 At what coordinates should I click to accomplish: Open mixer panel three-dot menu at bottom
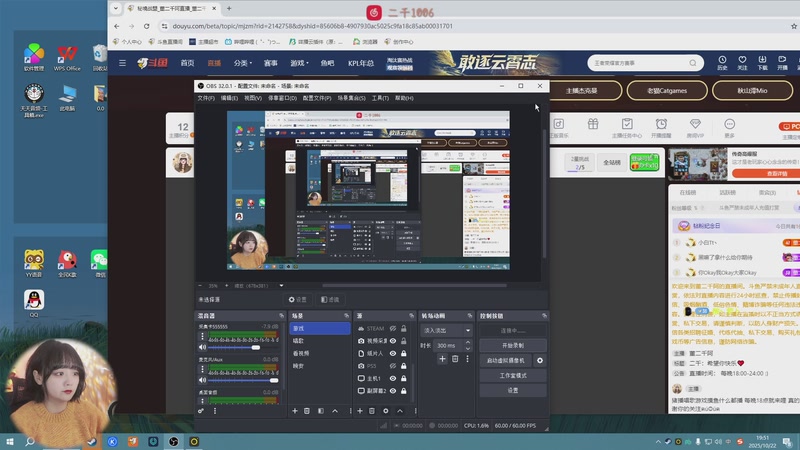coord(215,411)
